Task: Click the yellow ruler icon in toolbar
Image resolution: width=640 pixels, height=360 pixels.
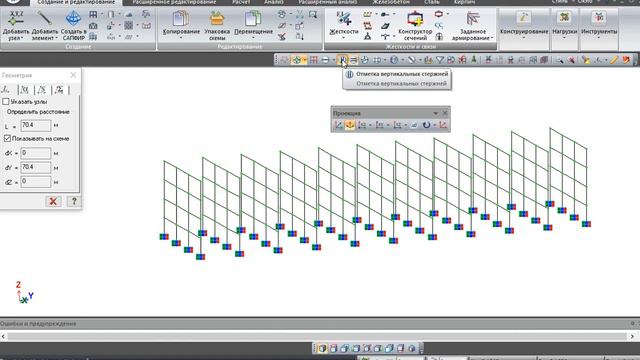Action: click(x=614, y=60)
